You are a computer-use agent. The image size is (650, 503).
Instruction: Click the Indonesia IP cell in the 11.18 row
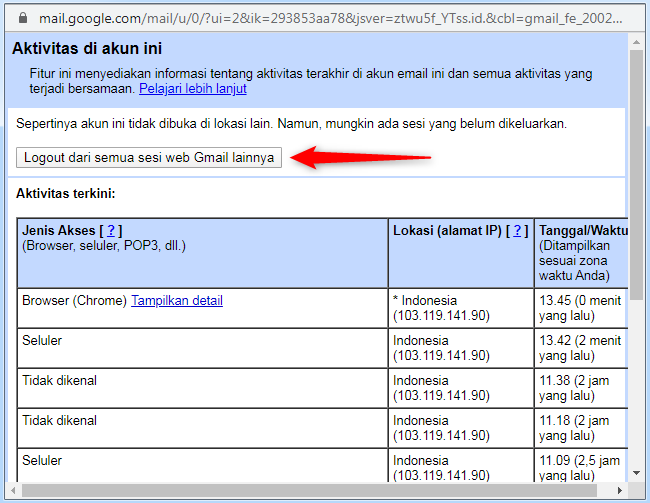pos(461,428)
